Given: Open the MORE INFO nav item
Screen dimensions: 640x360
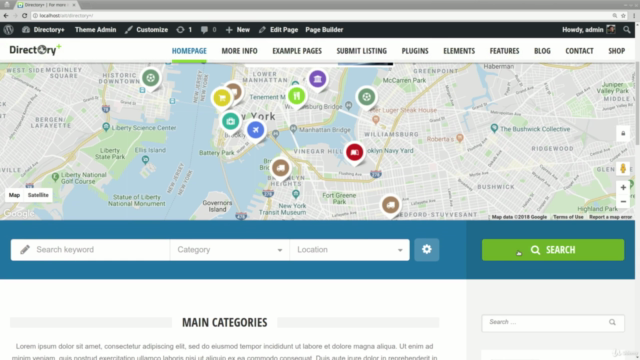Looking at the screenshot, I should click(240, 51).
